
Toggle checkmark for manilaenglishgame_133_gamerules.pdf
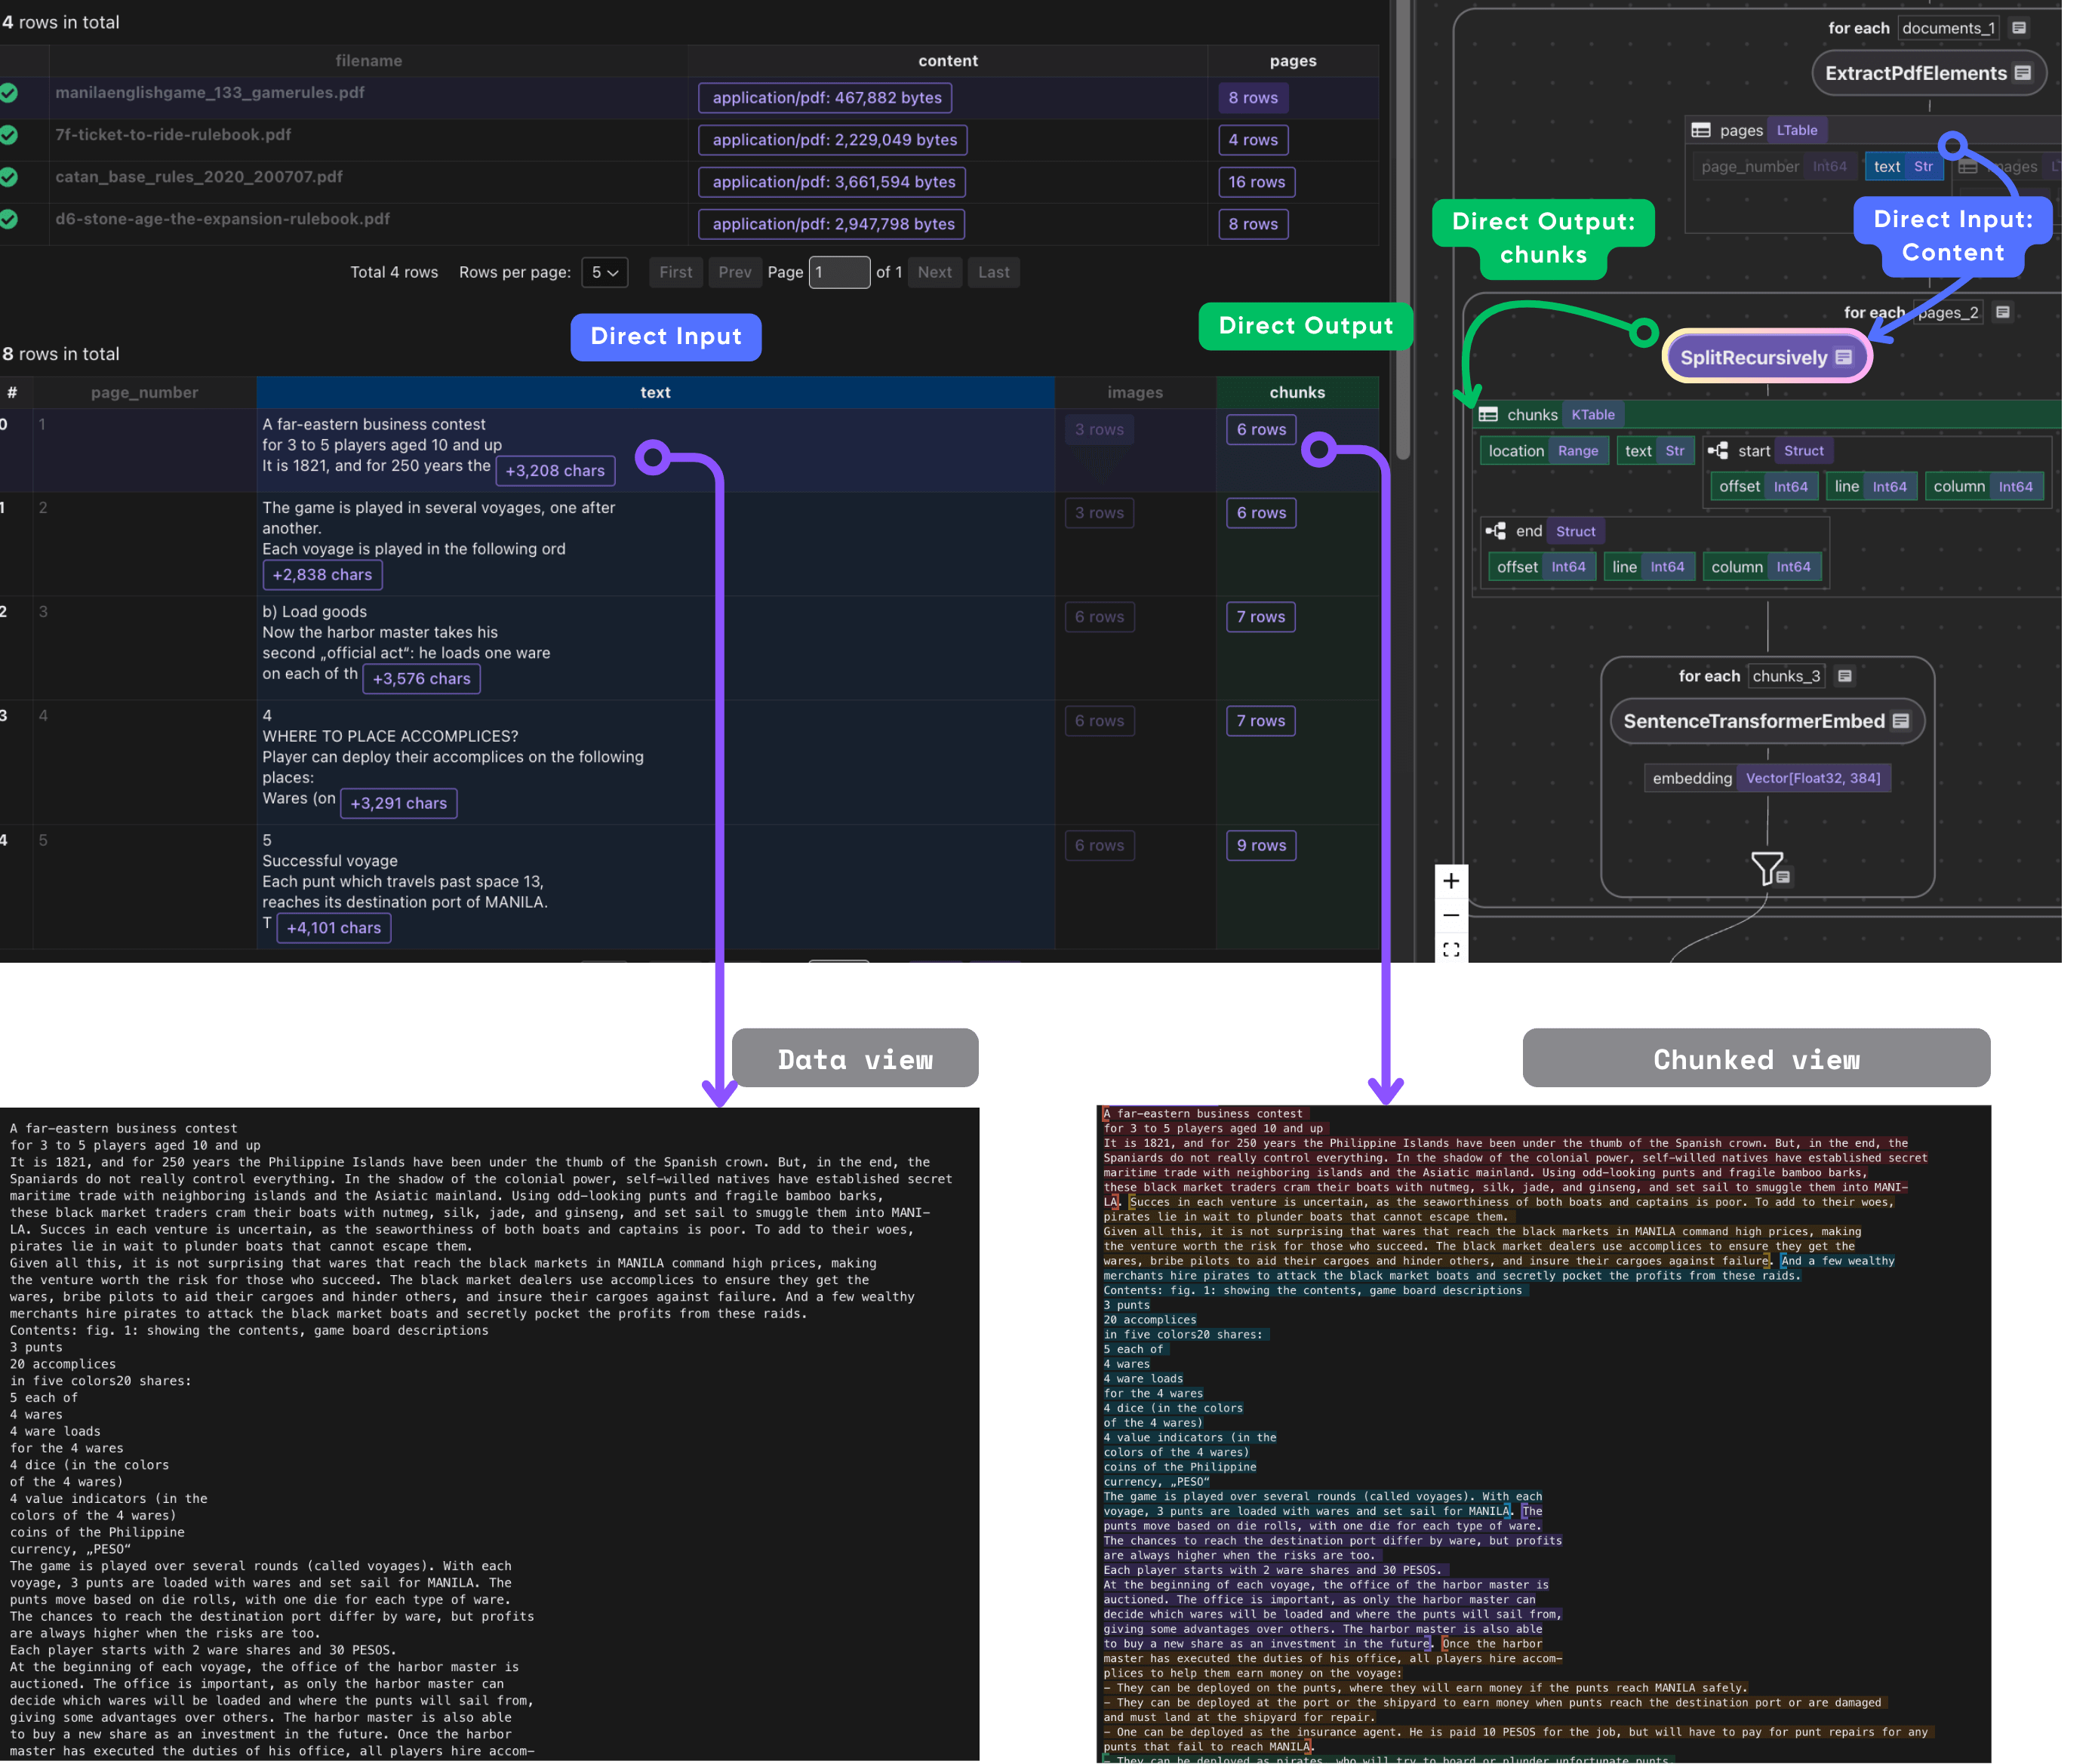pos(10,92)
